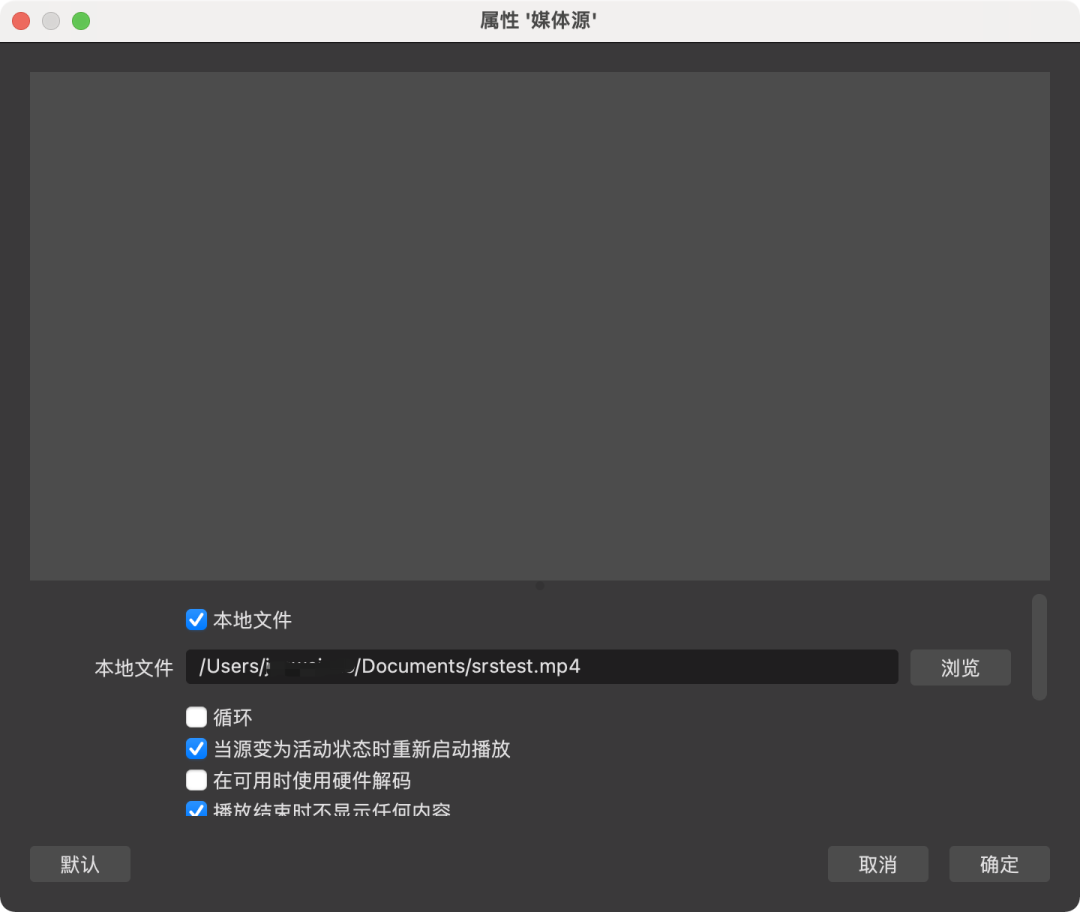Toggle 播放结束时不显示任何内容 checkbox
Viewport: 1080px width, 912px height.
pos(196,809)
